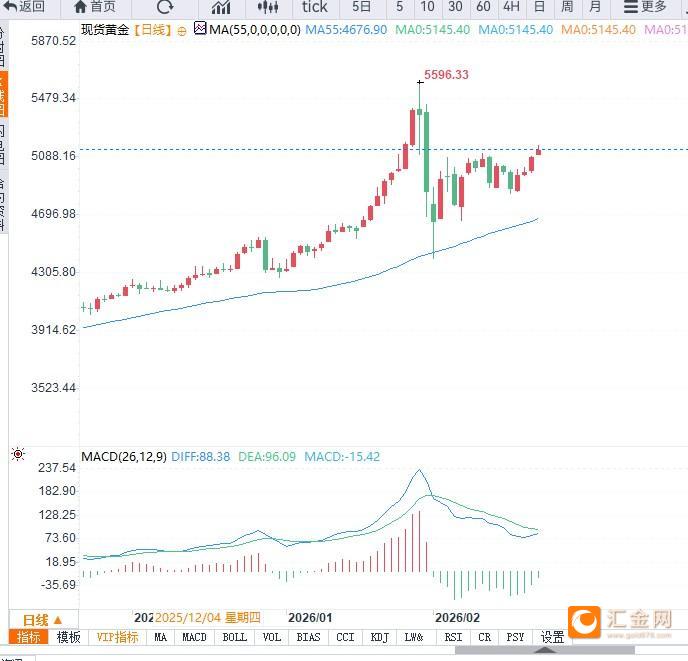Select the VOL indicator button
This screenshot has height=661, width=688.
[272, 637]
